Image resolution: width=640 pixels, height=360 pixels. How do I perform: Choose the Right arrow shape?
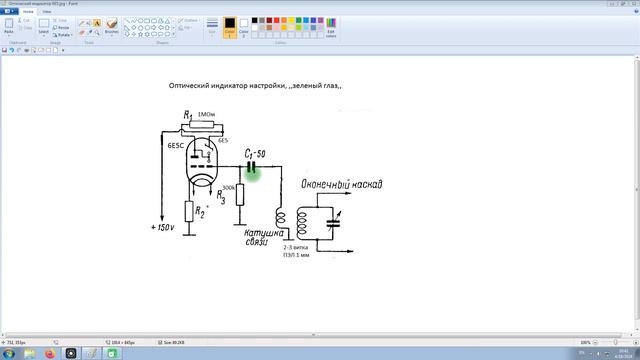click(153, 28)
